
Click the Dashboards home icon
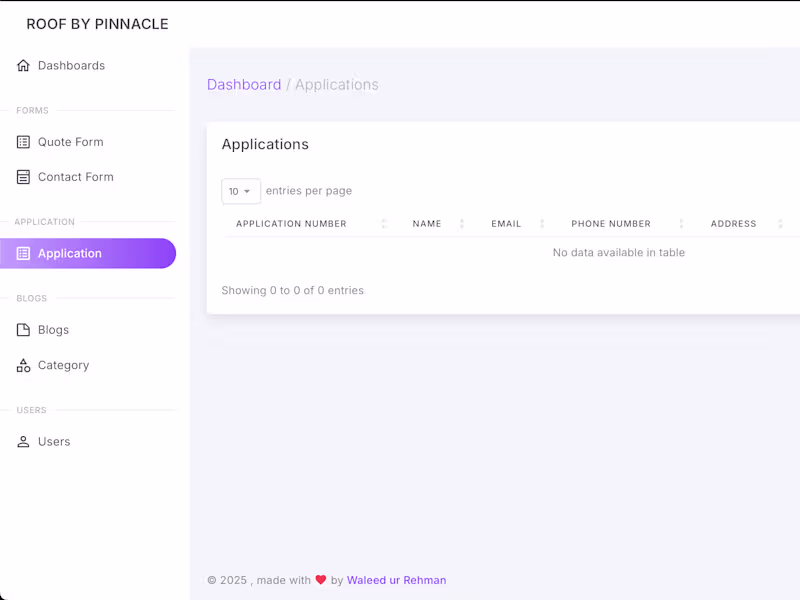pyautogui.click(x=23, y=66)
